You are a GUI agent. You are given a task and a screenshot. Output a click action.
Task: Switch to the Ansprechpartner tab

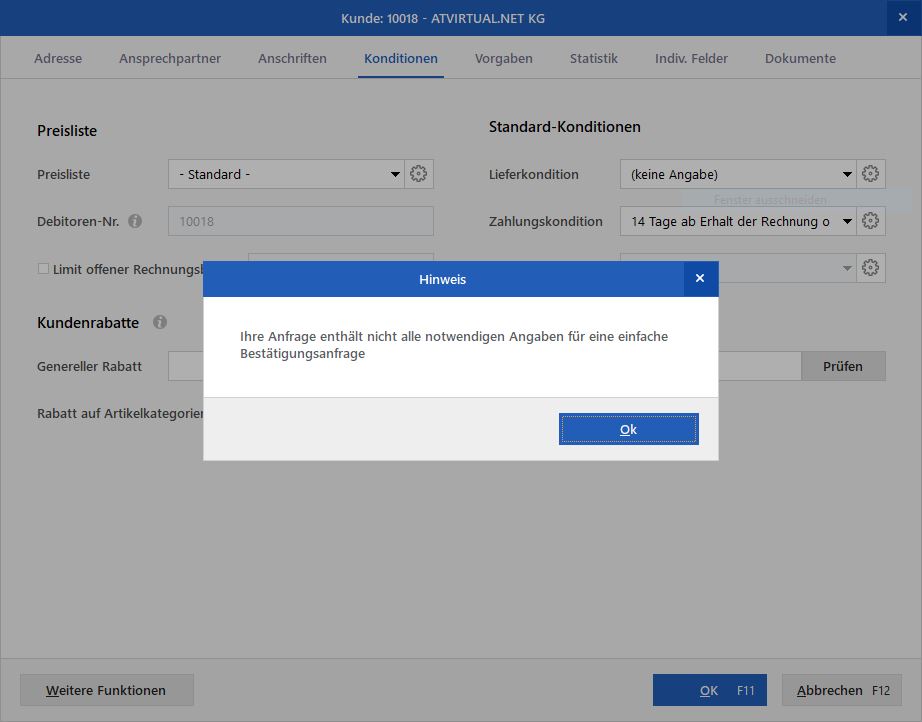click(x=170, y=58)
